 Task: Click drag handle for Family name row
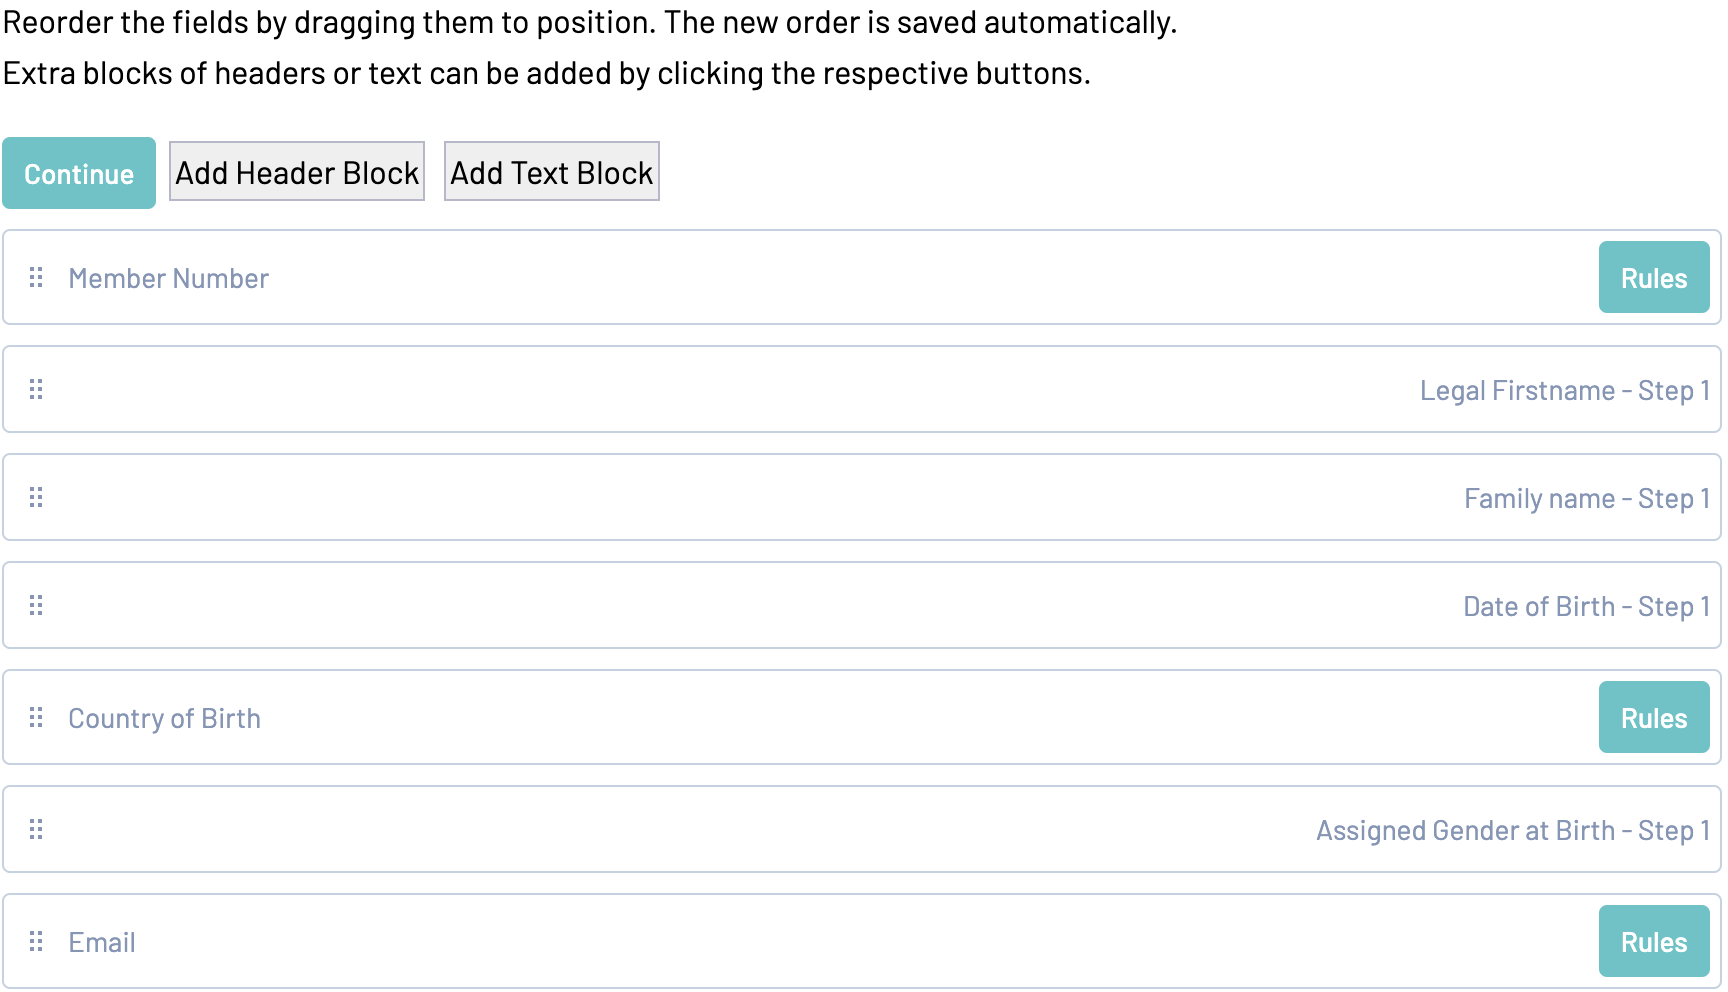(x=36, y=497)
